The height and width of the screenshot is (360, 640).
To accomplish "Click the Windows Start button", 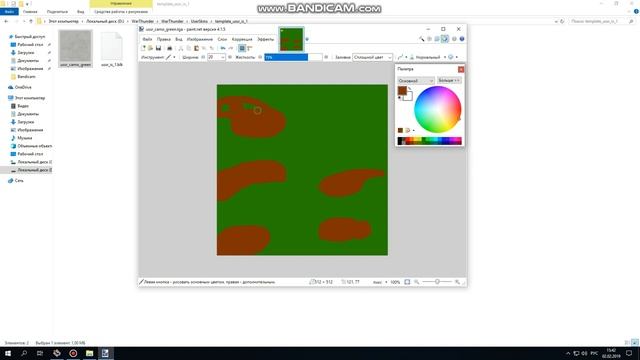I will pos(8,353).
